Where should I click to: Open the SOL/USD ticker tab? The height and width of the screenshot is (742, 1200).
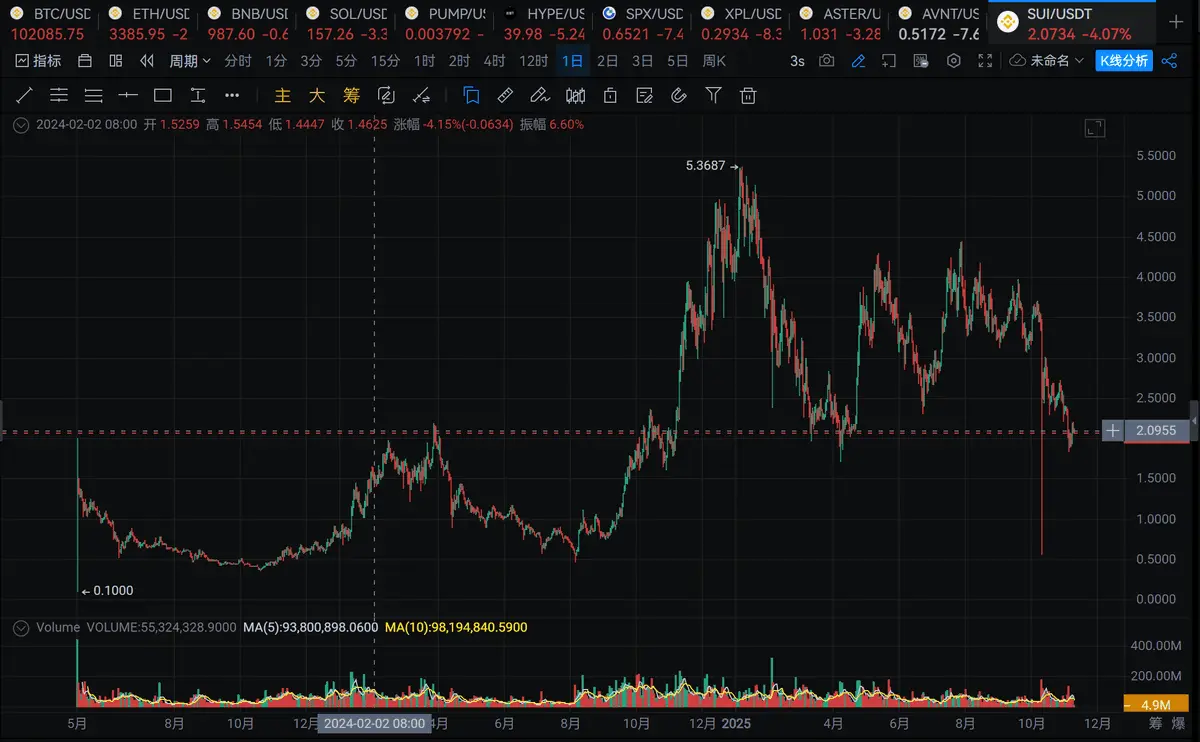click(x=346, y=23)
